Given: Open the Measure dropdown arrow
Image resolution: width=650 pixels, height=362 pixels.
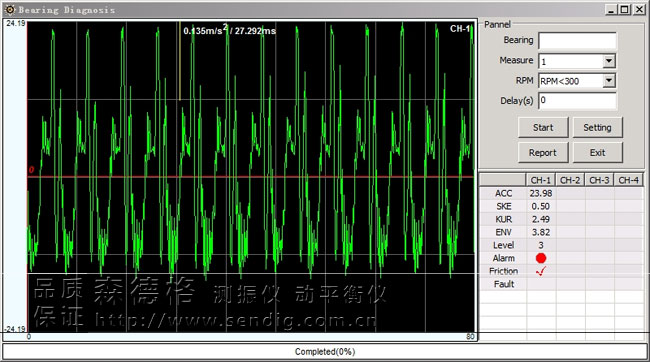Looking at the screenshot, I should 609,61.
